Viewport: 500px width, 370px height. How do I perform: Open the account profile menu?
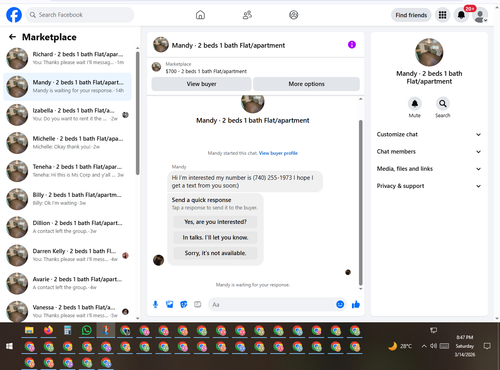click(x=480, y=16)
